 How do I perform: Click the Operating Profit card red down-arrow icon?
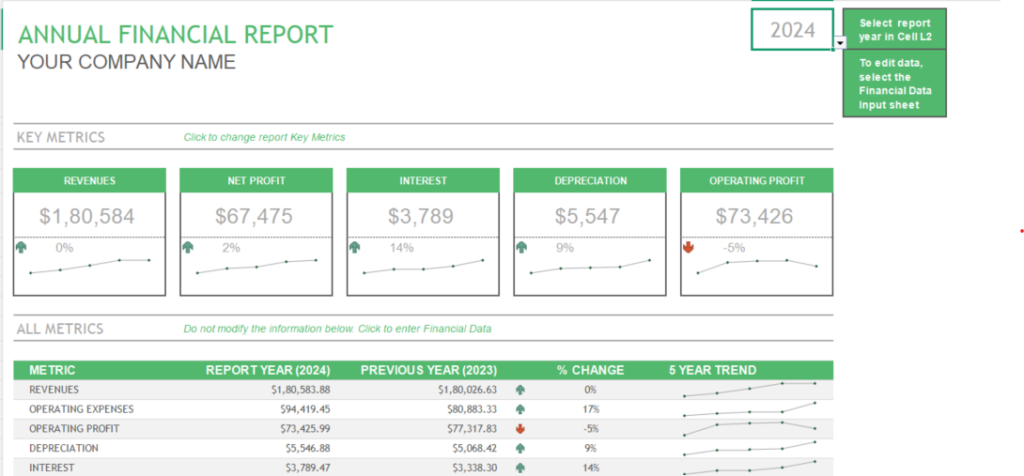click(x=688, y=247)
